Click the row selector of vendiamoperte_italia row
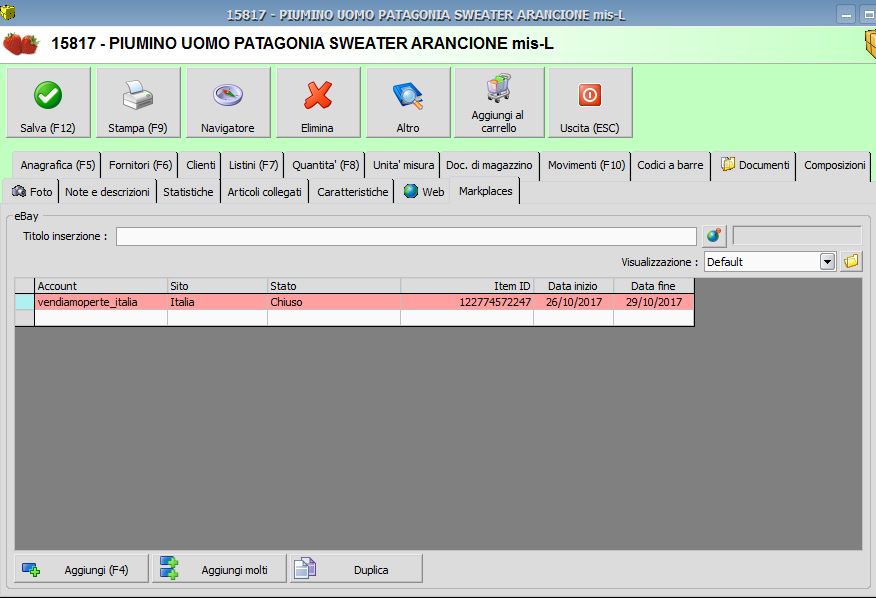 (24, 302)
